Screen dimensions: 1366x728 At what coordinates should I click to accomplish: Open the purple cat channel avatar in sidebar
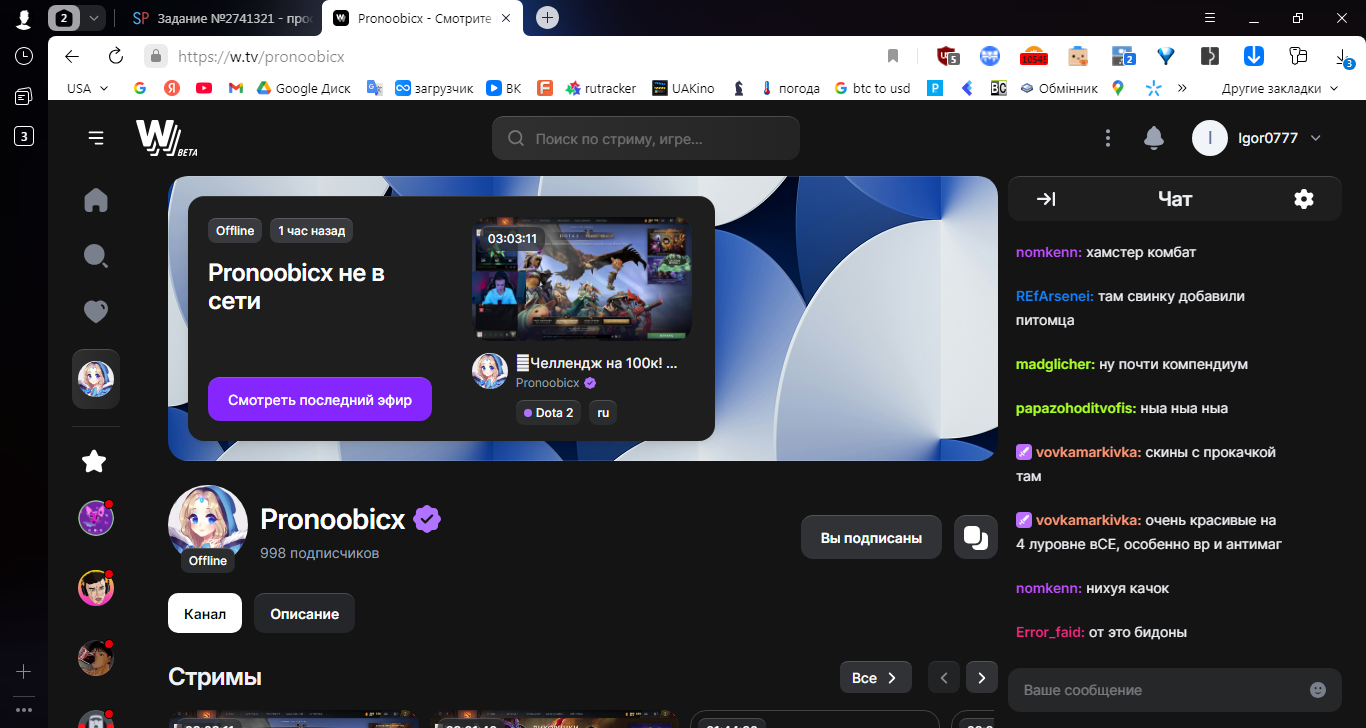[x=96, y=518]
